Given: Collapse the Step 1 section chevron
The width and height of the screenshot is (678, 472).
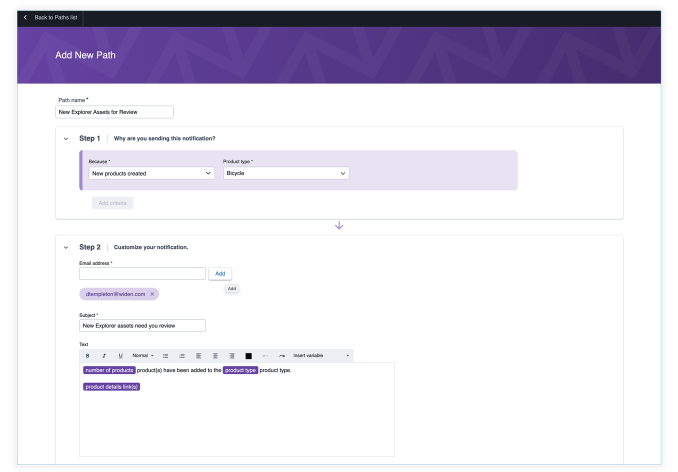Looking at the screenshot, I should [x=66, y=139].
